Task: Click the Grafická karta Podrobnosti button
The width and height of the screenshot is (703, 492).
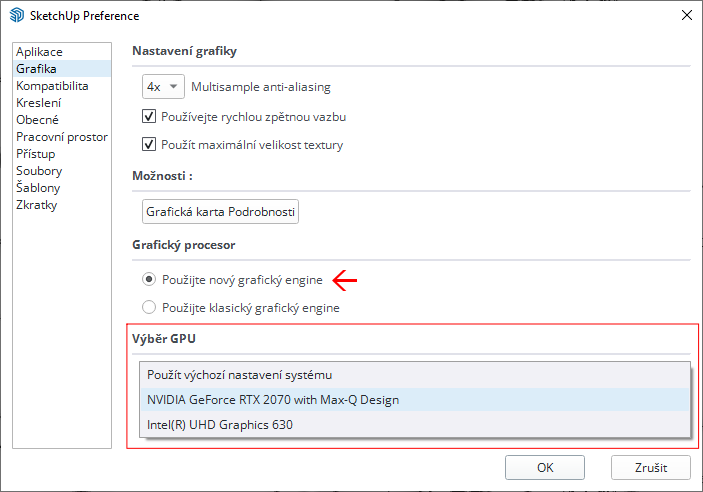Action: click(x=221, y=213)
